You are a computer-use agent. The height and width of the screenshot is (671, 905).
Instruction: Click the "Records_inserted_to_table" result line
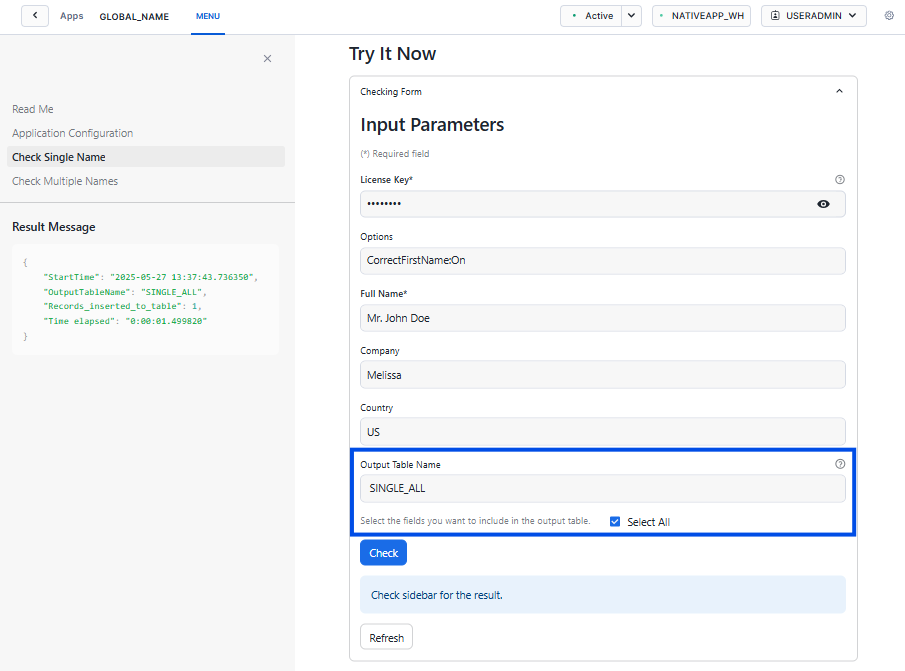122,306
